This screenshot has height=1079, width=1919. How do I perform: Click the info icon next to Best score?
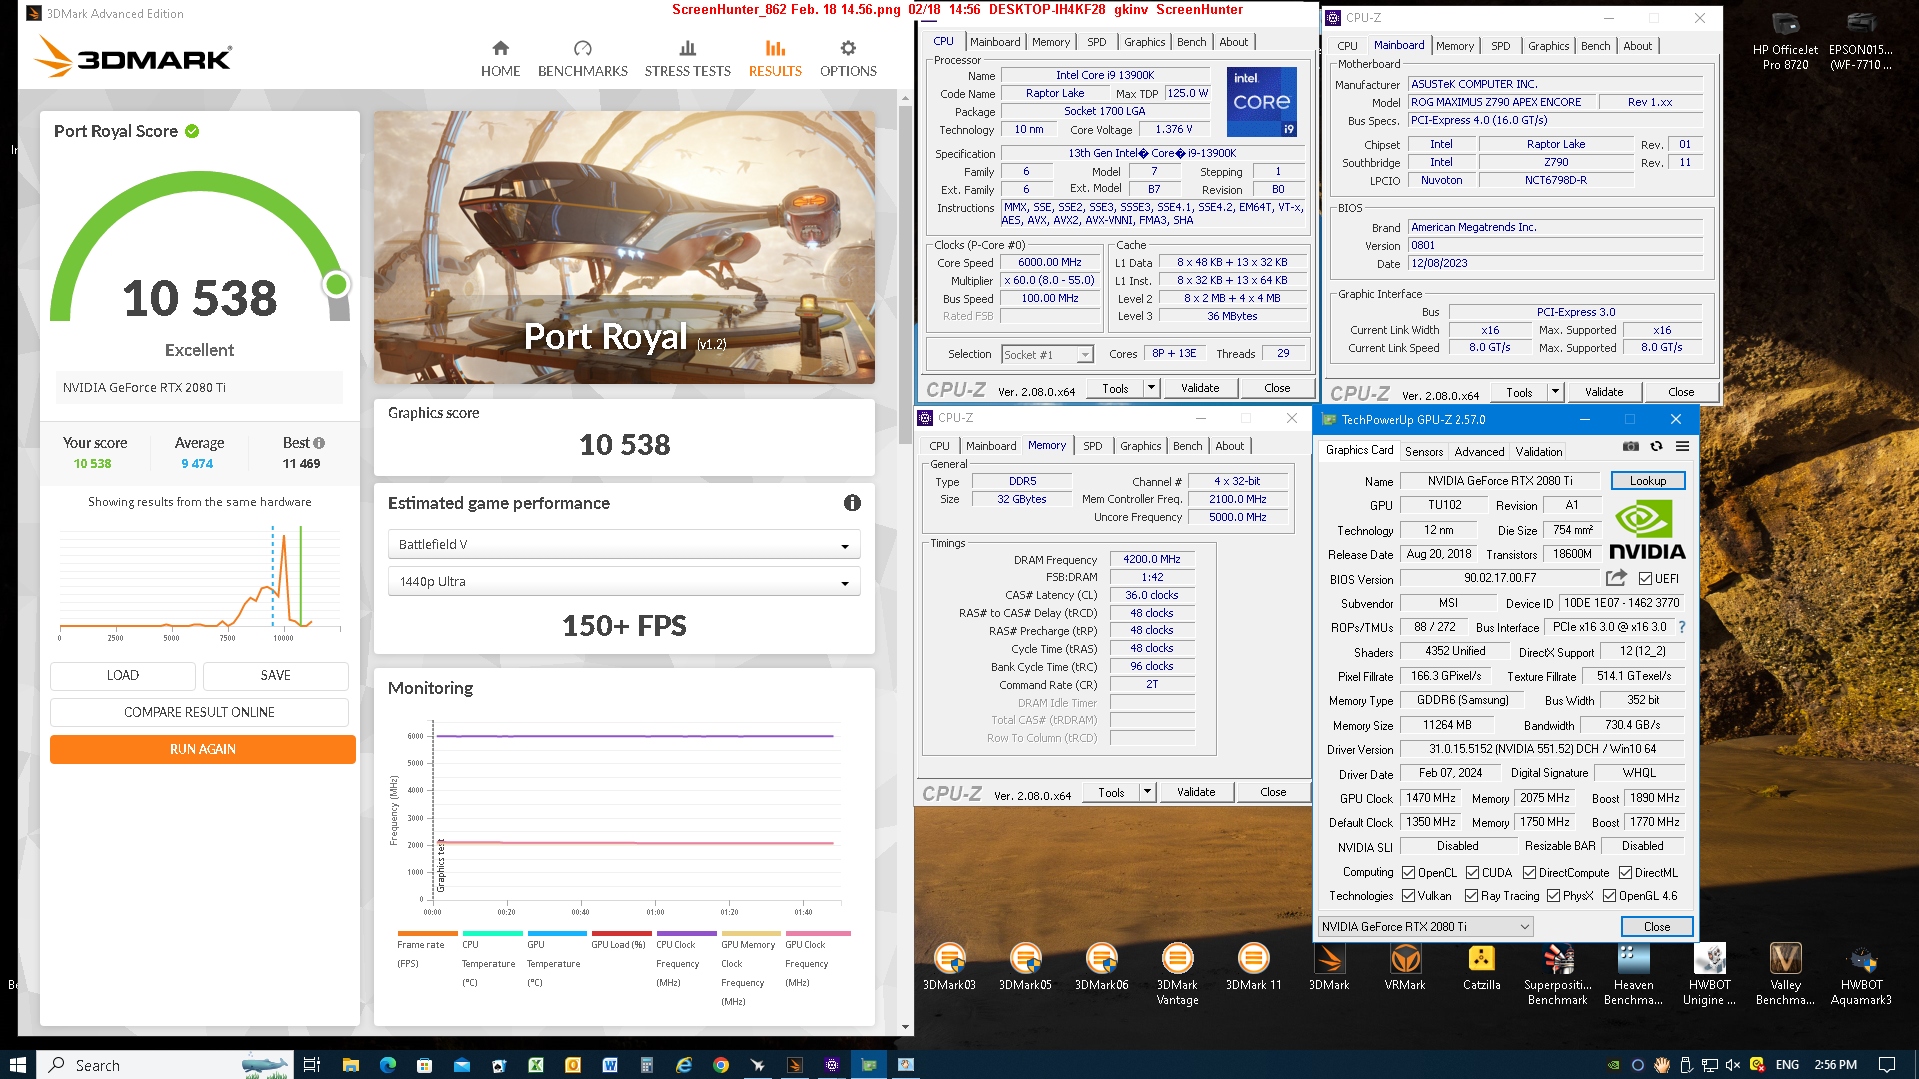point(319,443)
